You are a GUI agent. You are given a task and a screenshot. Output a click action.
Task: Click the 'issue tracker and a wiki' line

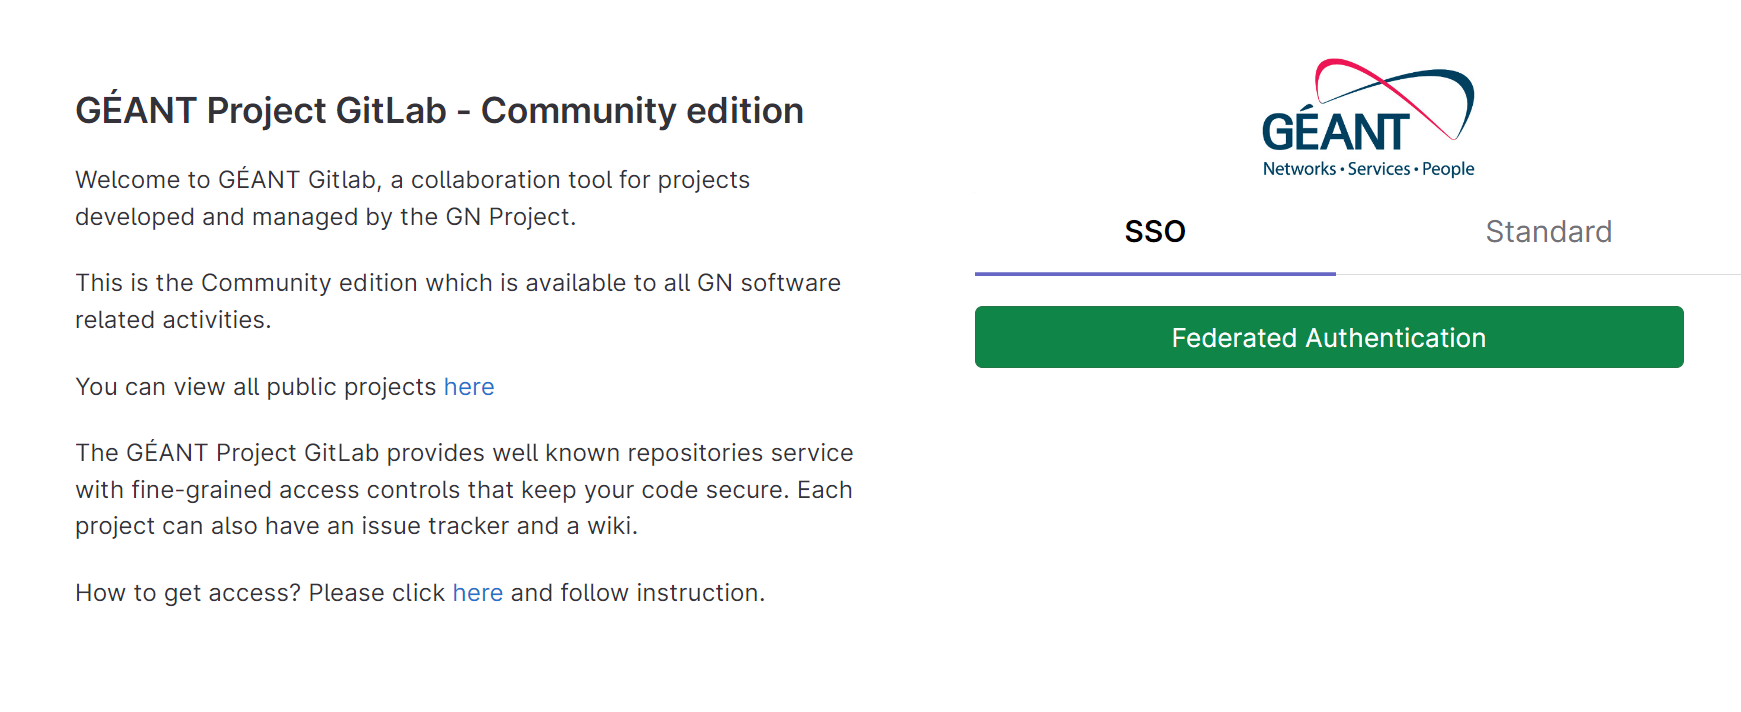click(357, 526)
